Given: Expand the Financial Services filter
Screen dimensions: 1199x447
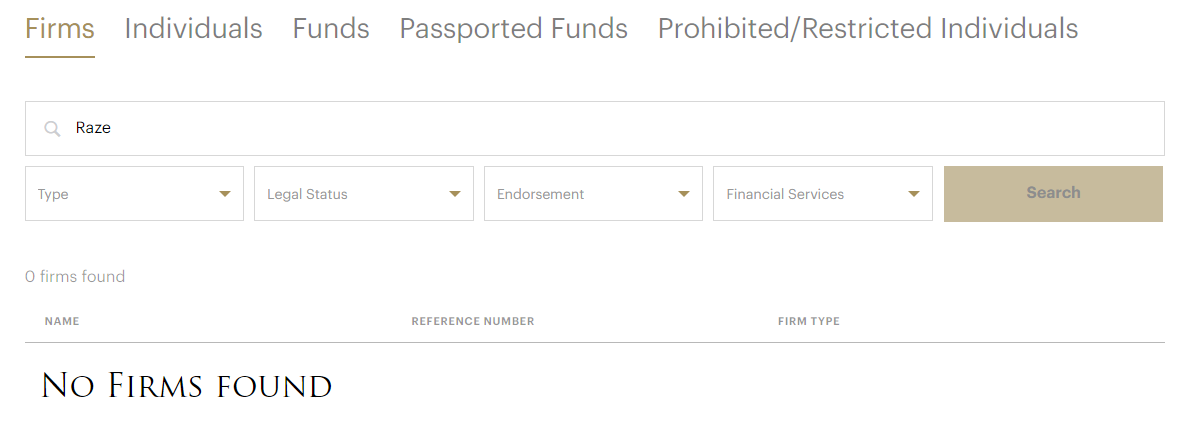Looking at the screenshot, I should [822, 194].
